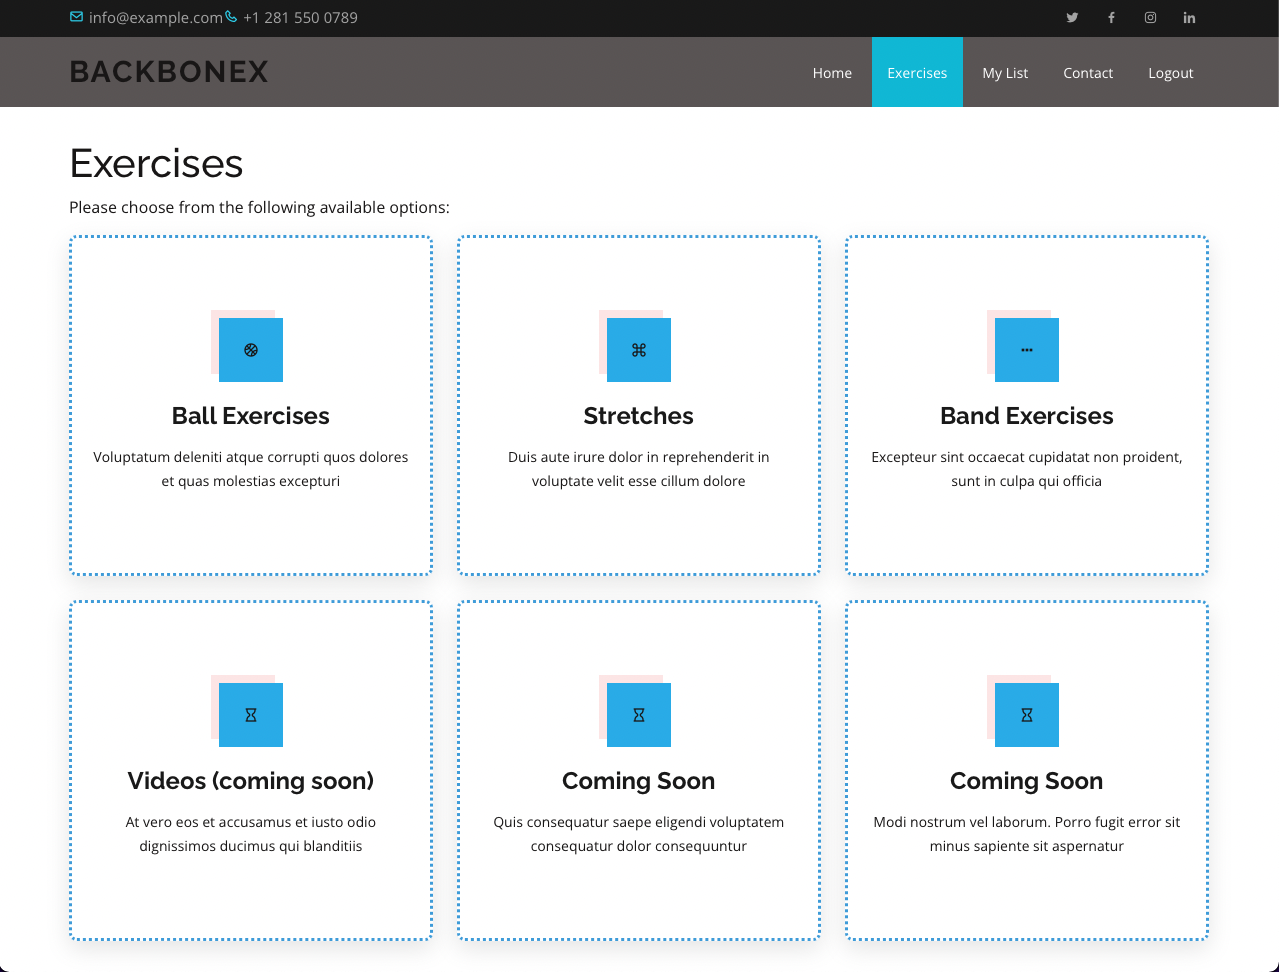Click the phone icon beside the number
The width and height of the screenshot is (1279, 972).
[232, 17]
